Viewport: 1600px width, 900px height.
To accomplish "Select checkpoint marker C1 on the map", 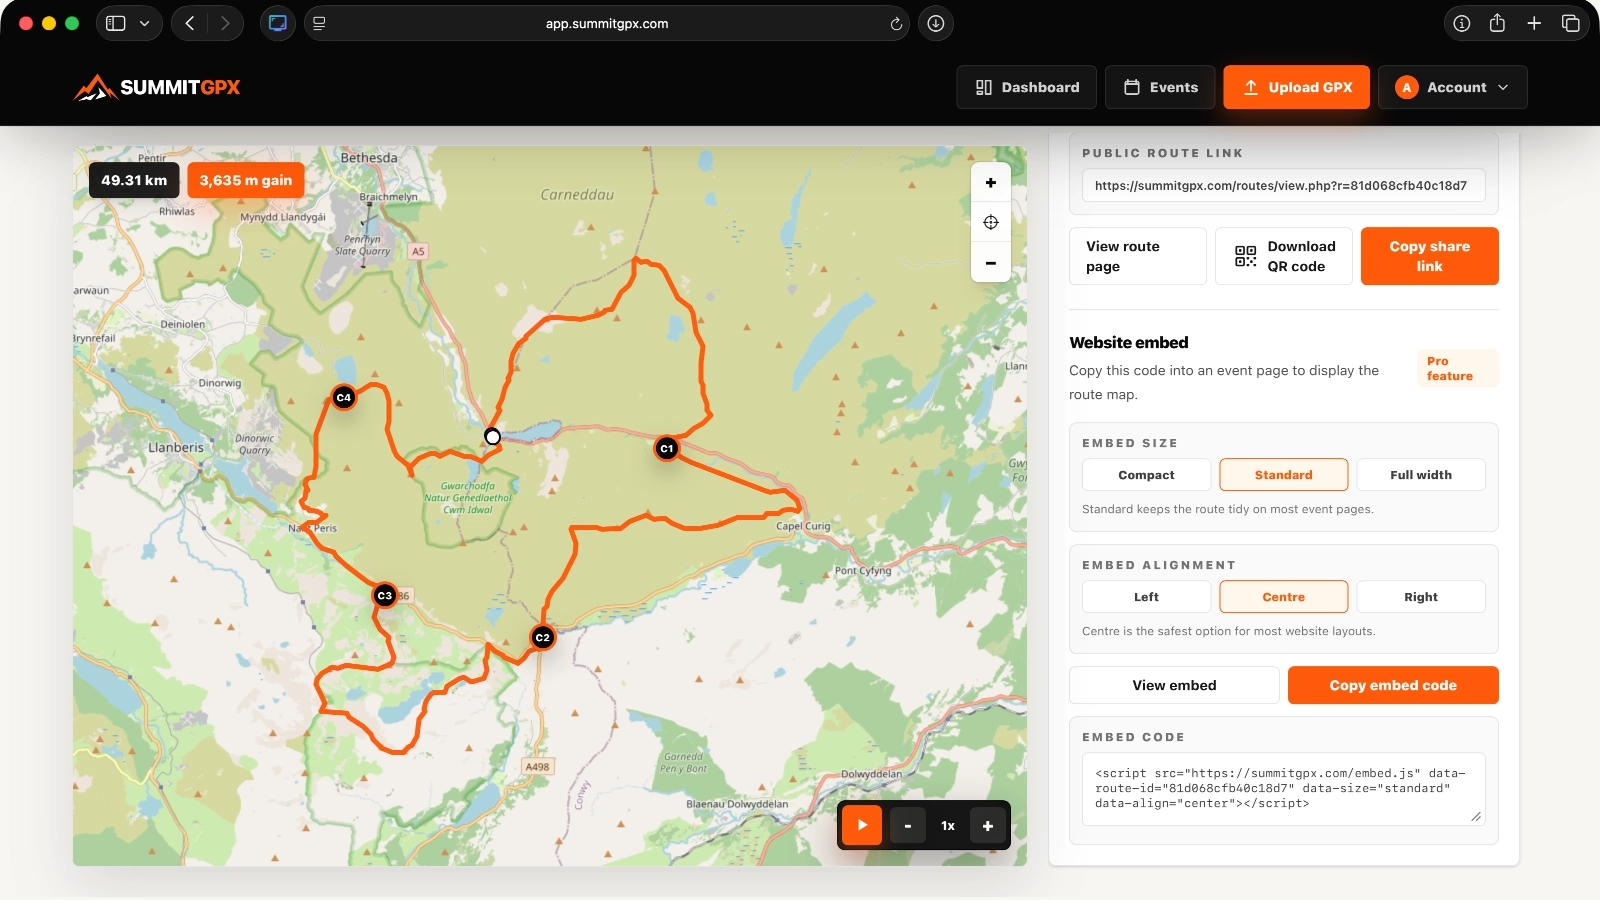I will pos(666,449).
